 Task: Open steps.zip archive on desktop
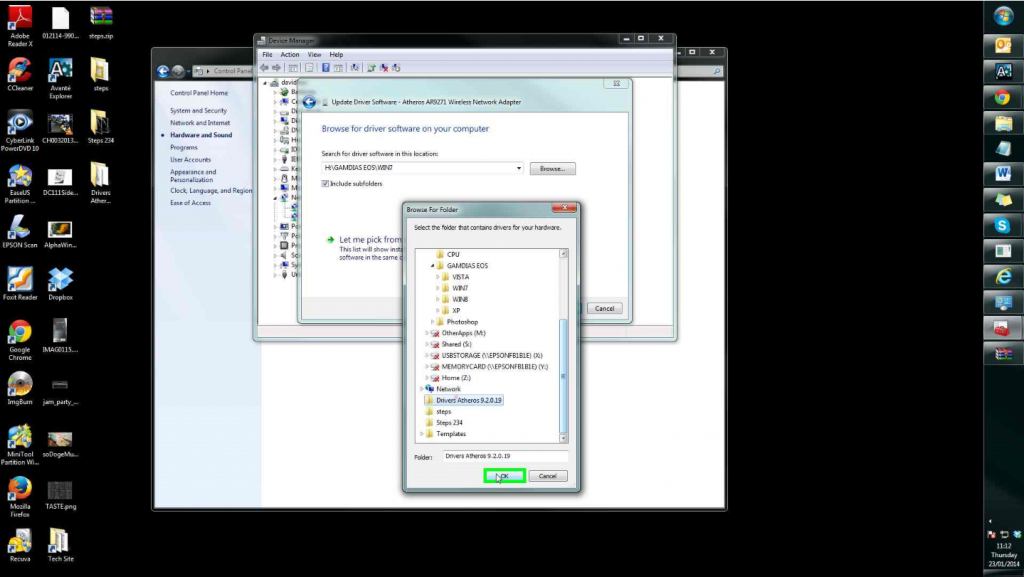tap(101, 22)
